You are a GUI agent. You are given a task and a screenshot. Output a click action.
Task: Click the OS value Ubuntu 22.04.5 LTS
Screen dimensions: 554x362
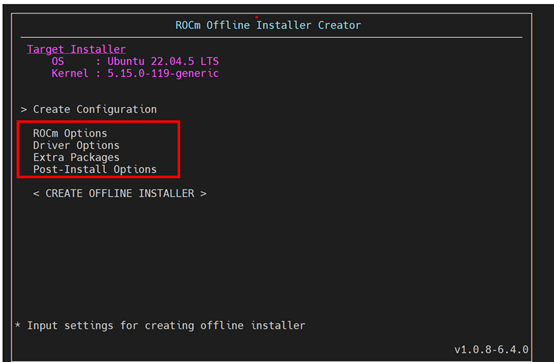tap(163, 61)
